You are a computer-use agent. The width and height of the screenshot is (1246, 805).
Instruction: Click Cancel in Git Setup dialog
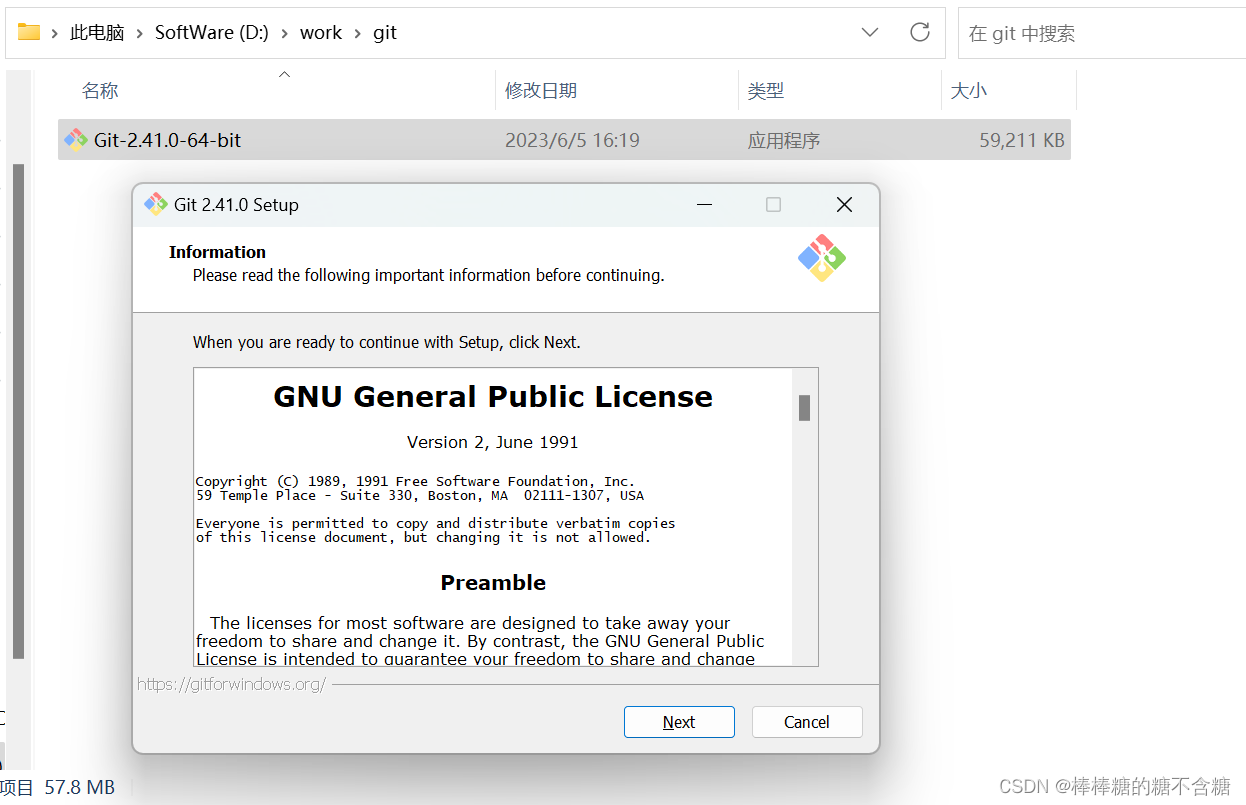pos(807,722)
